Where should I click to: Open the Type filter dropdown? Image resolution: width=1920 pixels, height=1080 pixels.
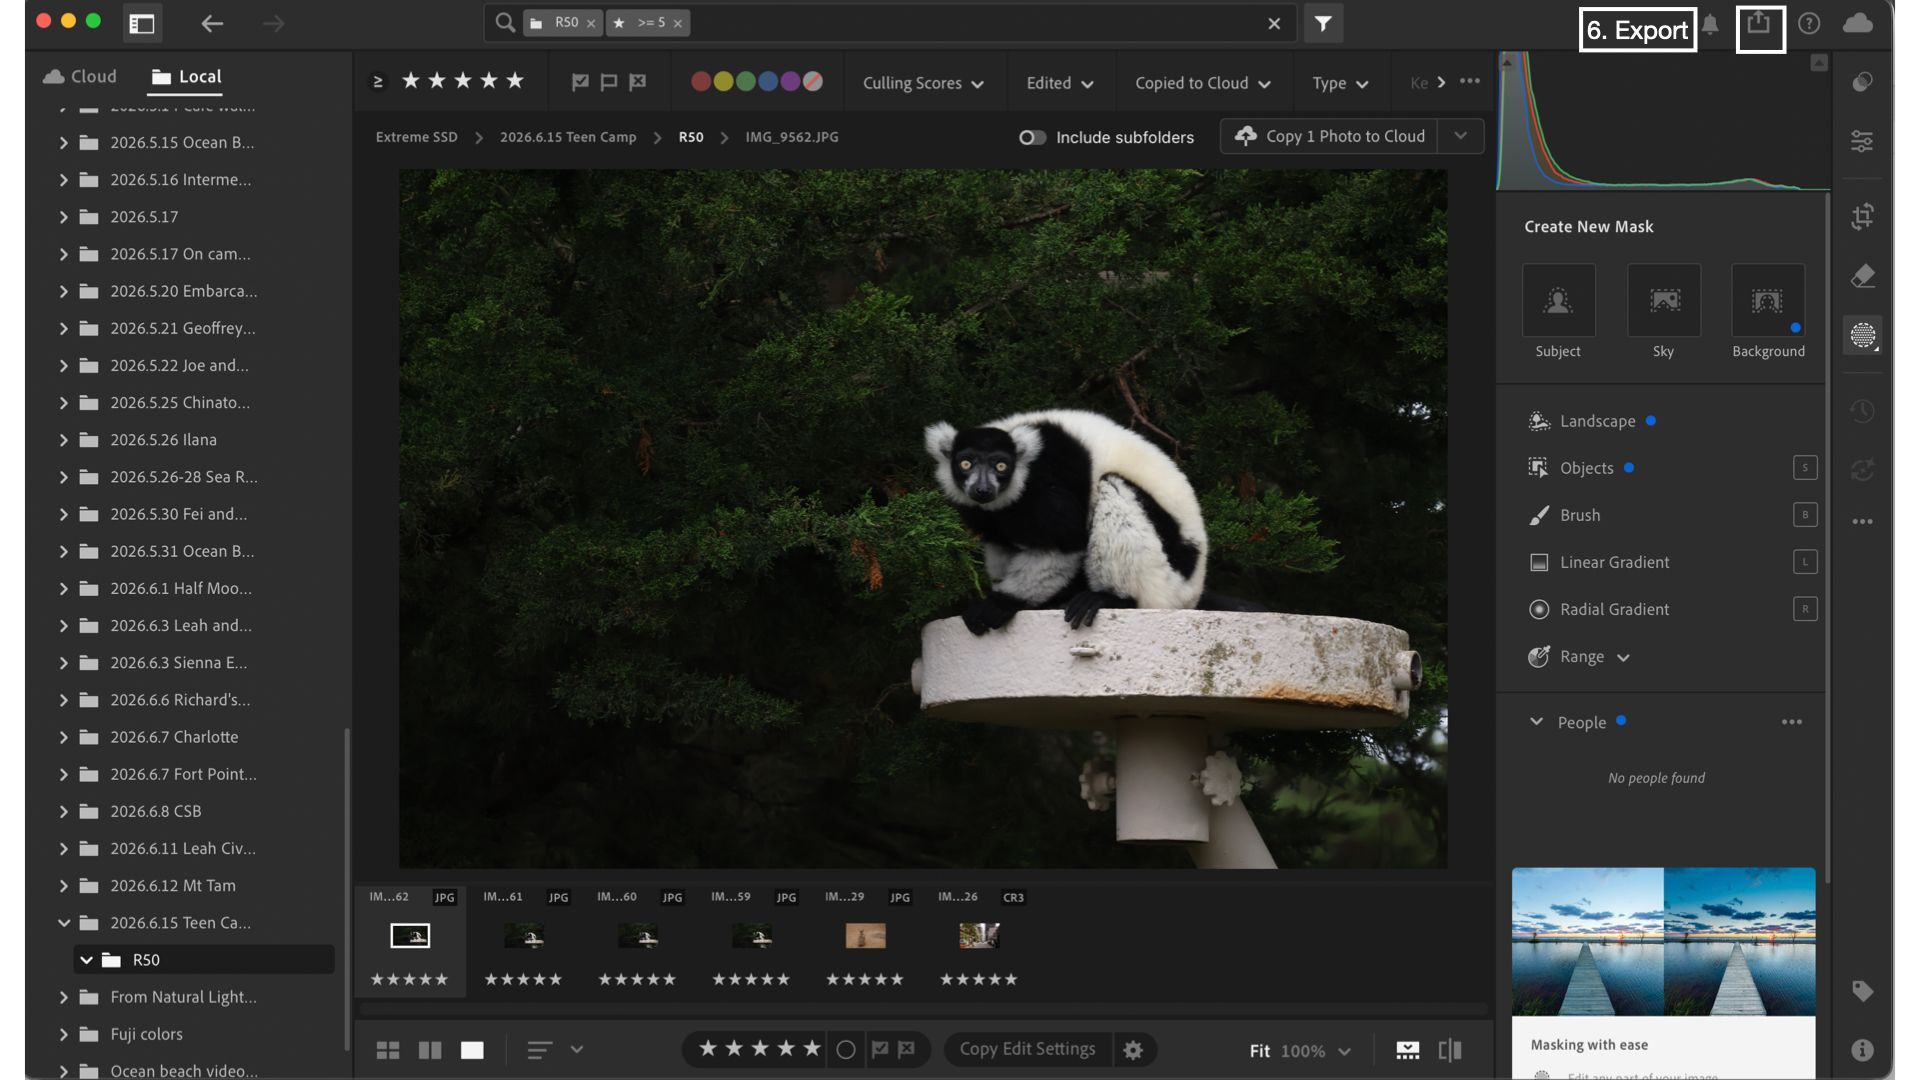(1340, 83)
